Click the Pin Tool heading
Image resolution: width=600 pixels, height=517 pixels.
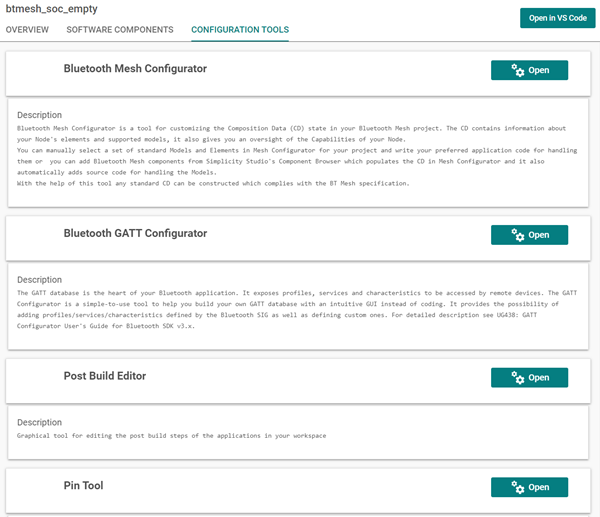[84, 486]
